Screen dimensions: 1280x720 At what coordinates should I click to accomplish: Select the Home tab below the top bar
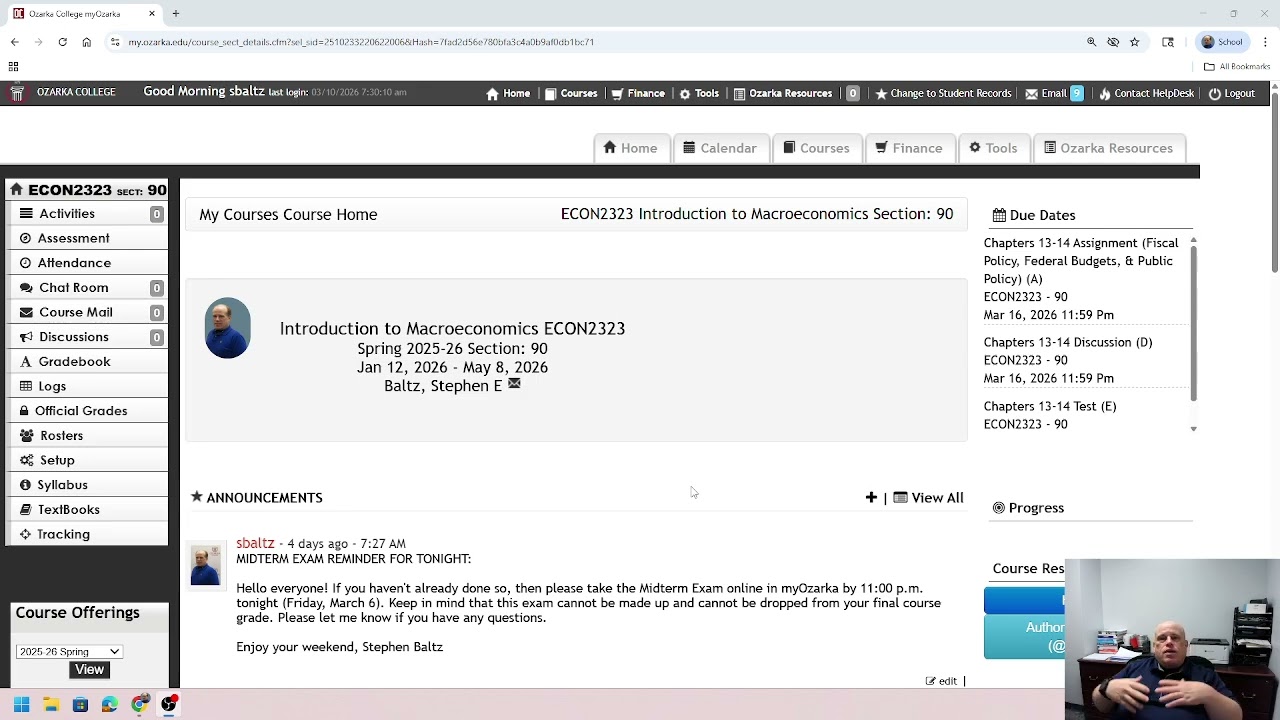click(x=631, y=148)
